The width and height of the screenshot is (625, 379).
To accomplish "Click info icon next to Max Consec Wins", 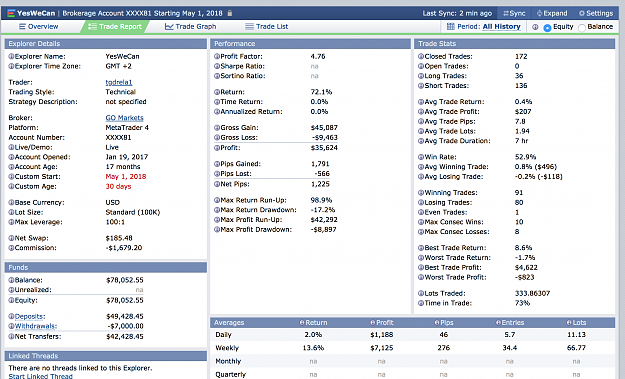I will (x=421, y=222).
